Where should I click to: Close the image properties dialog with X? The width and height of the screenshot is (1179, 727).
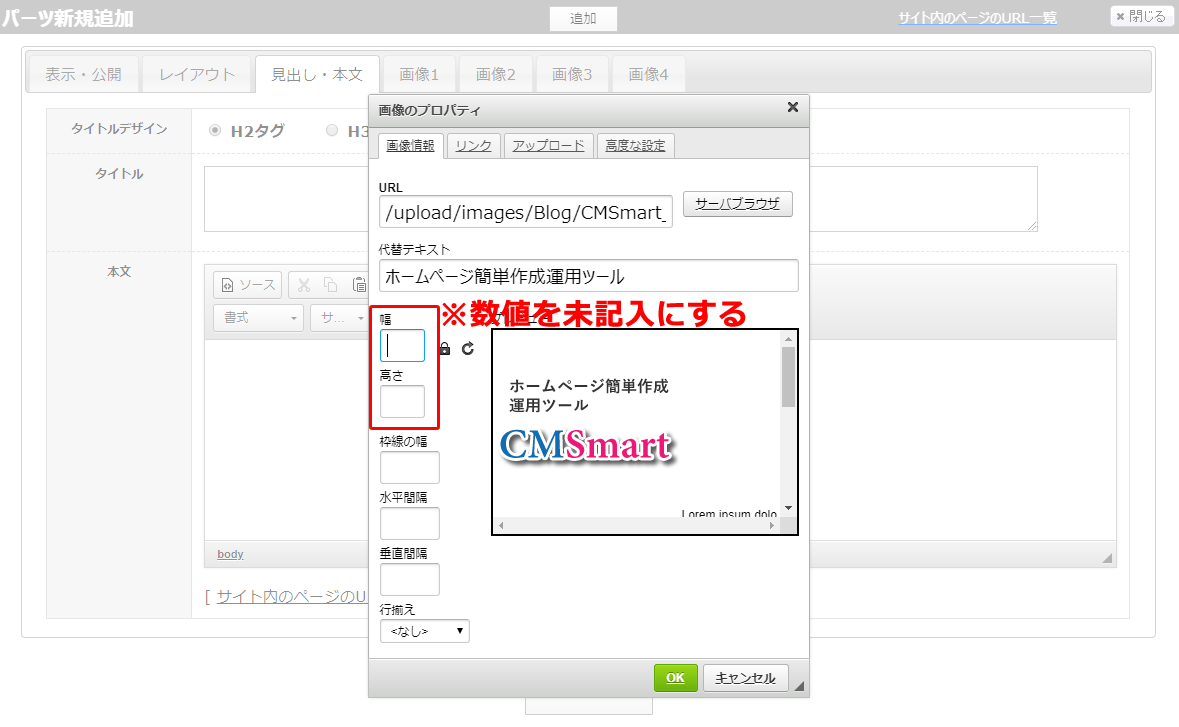tap(793, 107)
